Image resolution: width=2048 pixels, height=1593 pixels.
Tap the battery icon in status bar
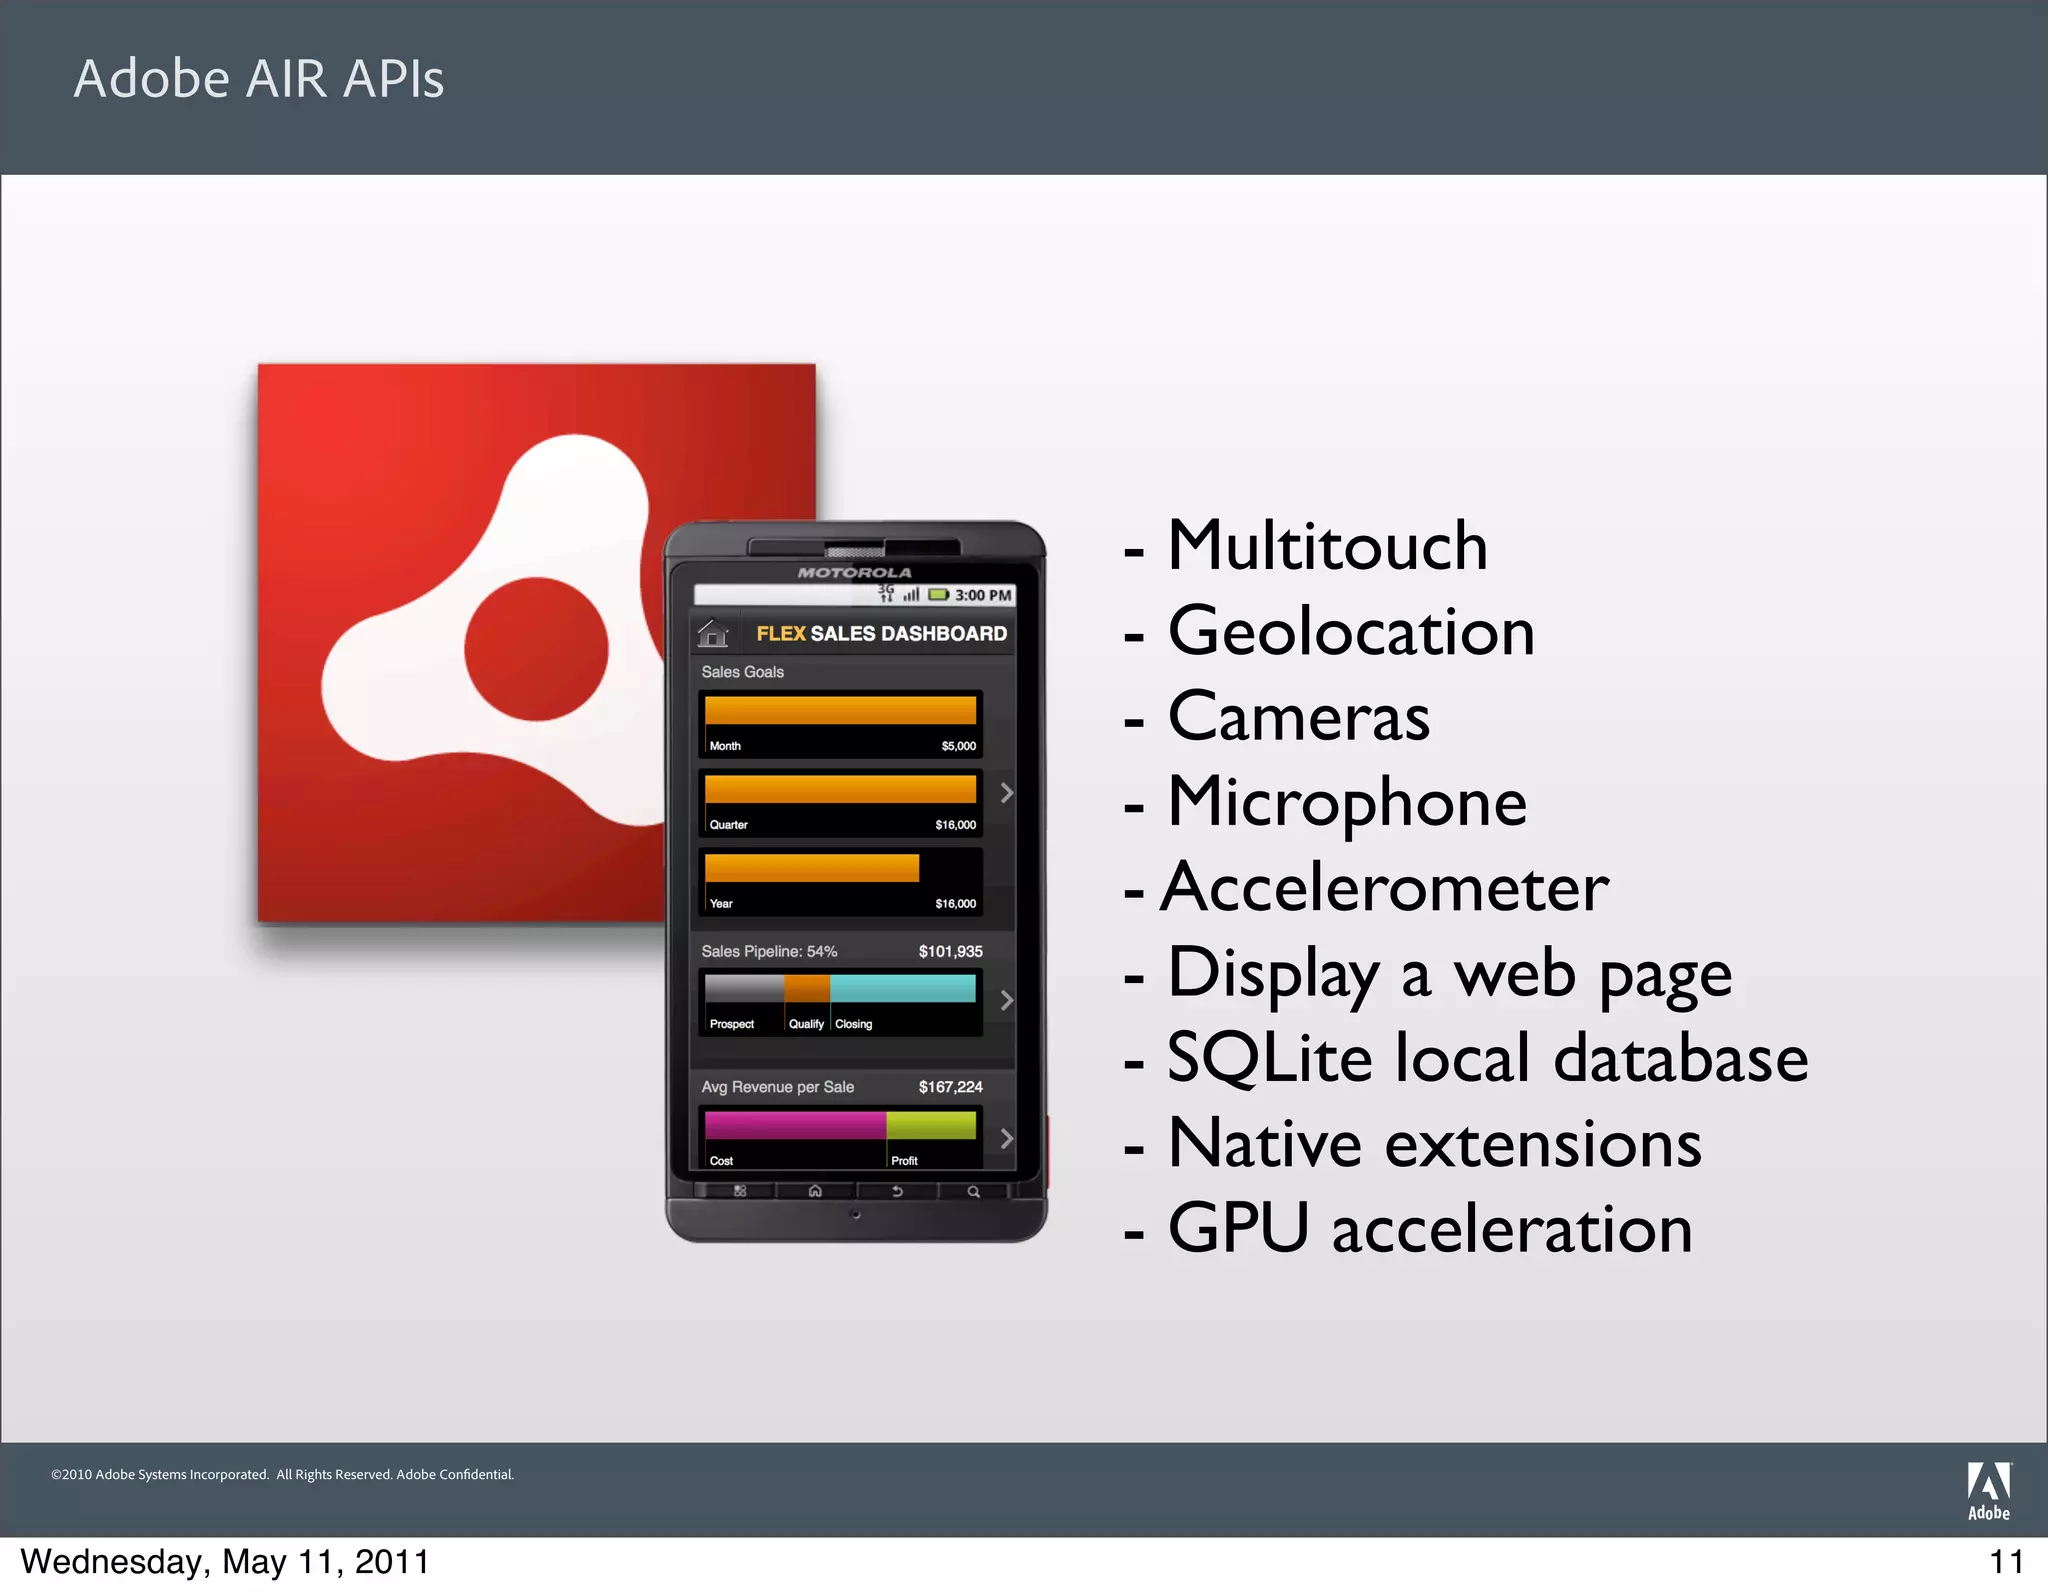(939, 594)
